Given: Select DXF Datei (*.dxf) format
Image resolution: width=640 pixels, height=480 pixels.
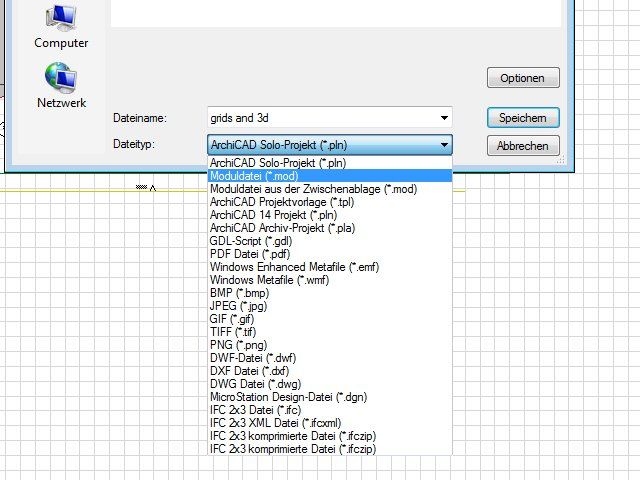Looking at the screenshot, I should 330,371.
